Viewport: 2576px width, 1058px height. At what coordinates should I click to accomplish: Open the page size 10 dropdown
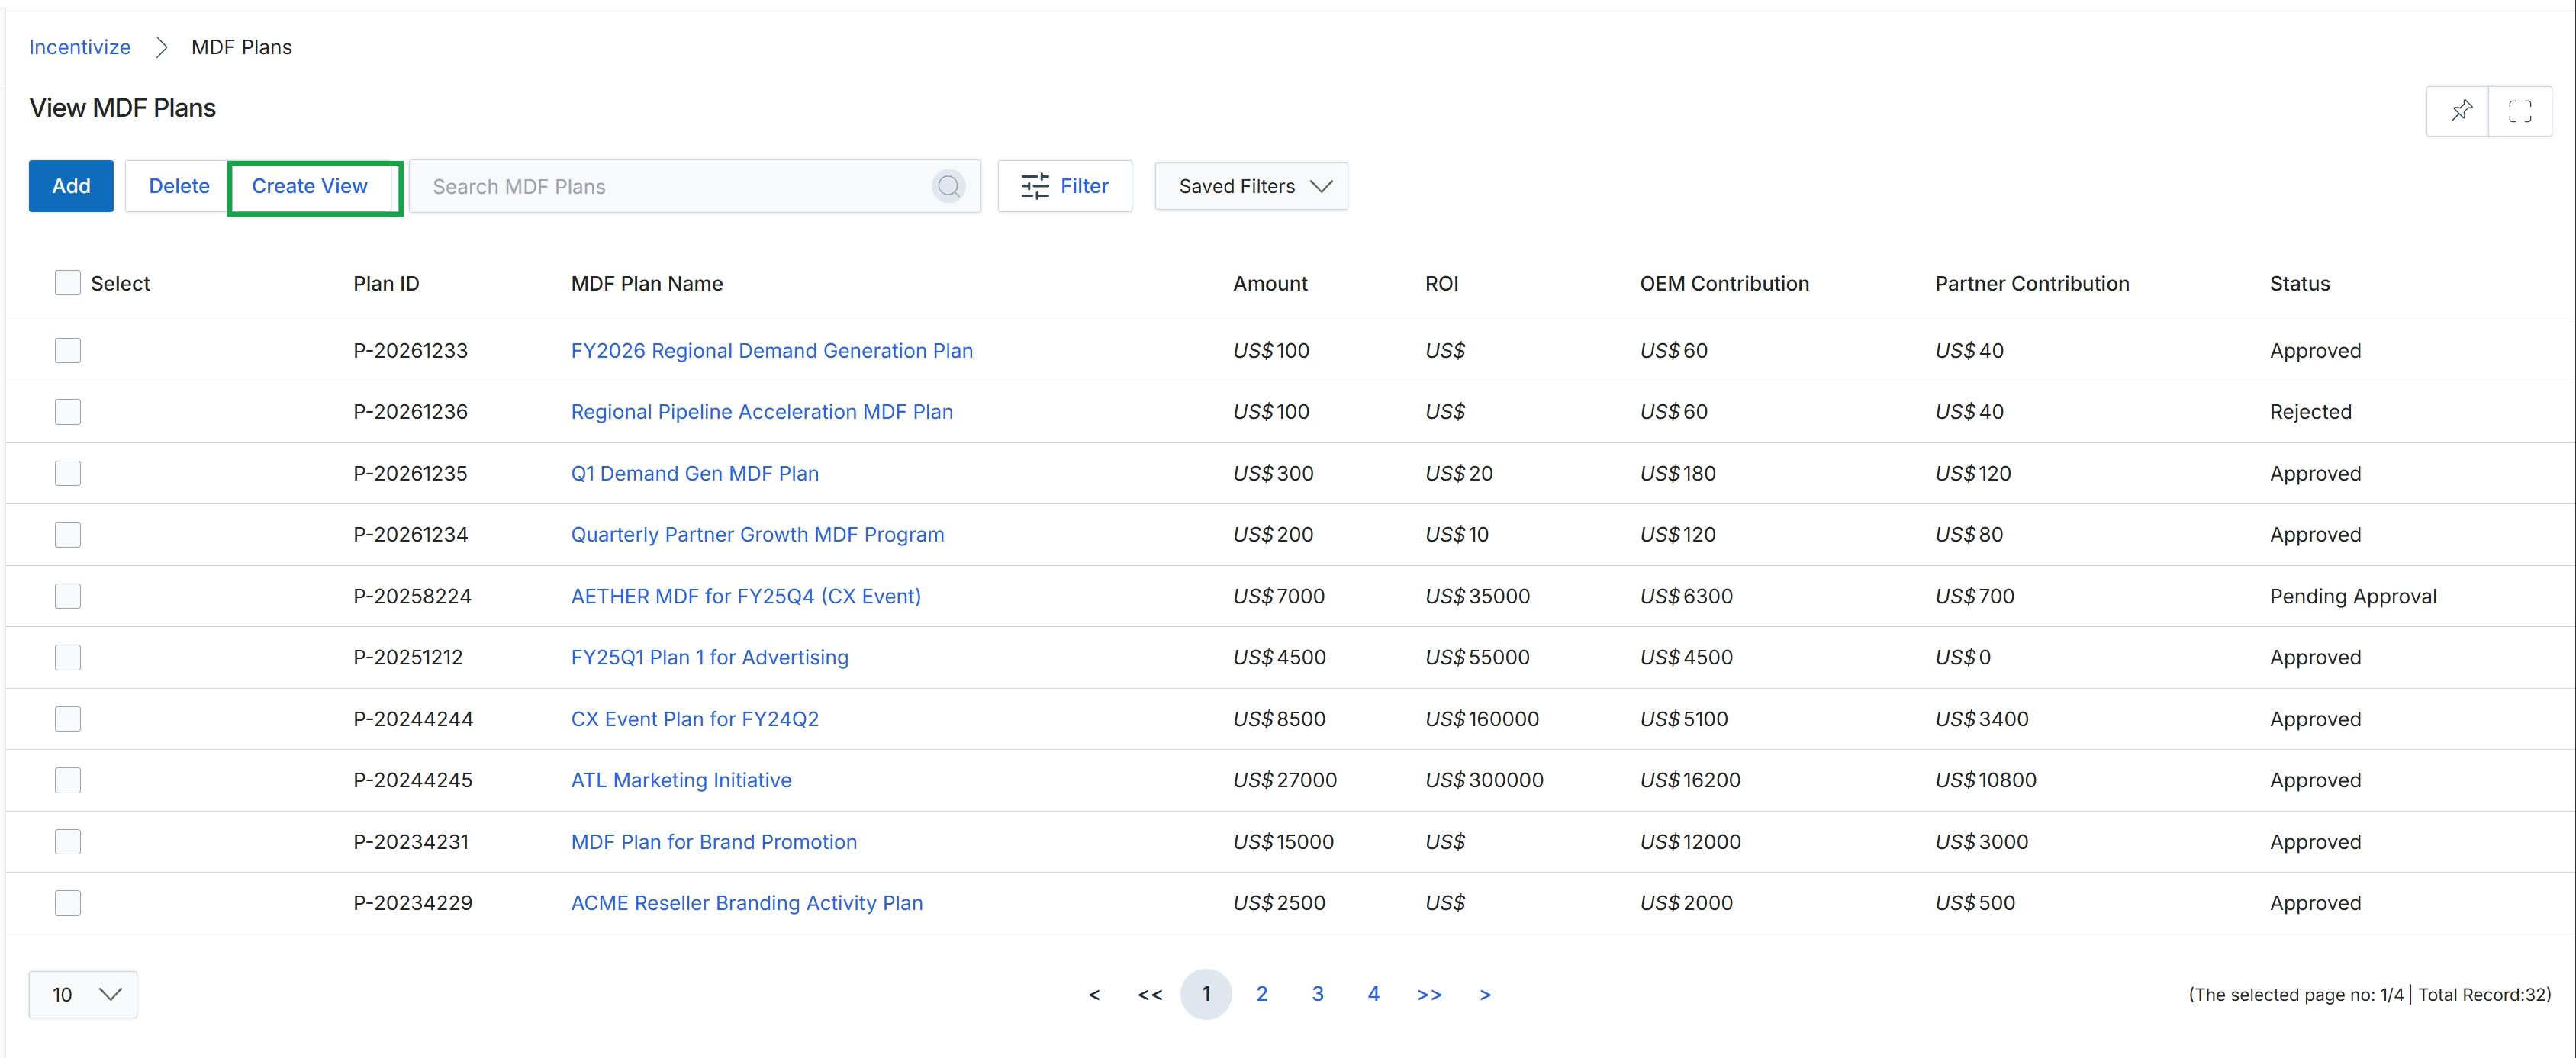point(83,994)
